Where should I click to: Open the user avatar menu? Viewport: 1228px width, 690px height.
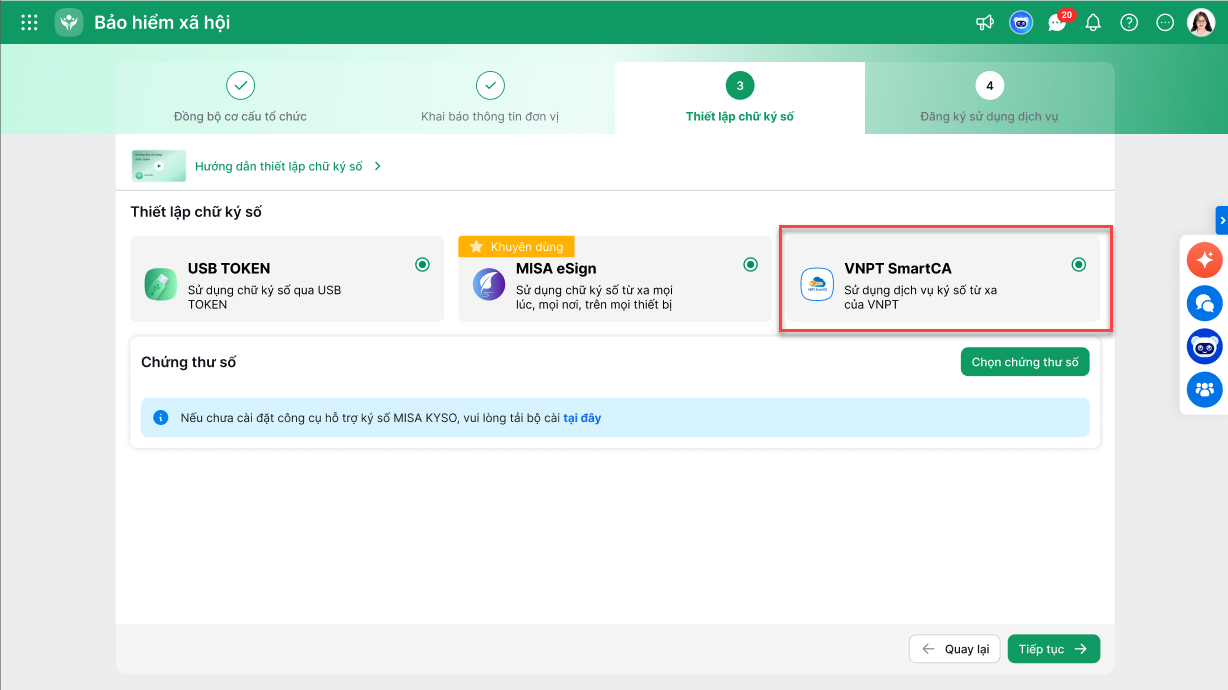point(1201,22)
